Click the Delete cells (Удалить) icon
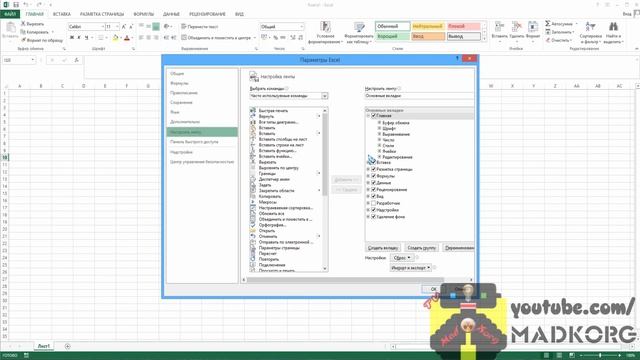The image size is (640, 360). (517, 27)
